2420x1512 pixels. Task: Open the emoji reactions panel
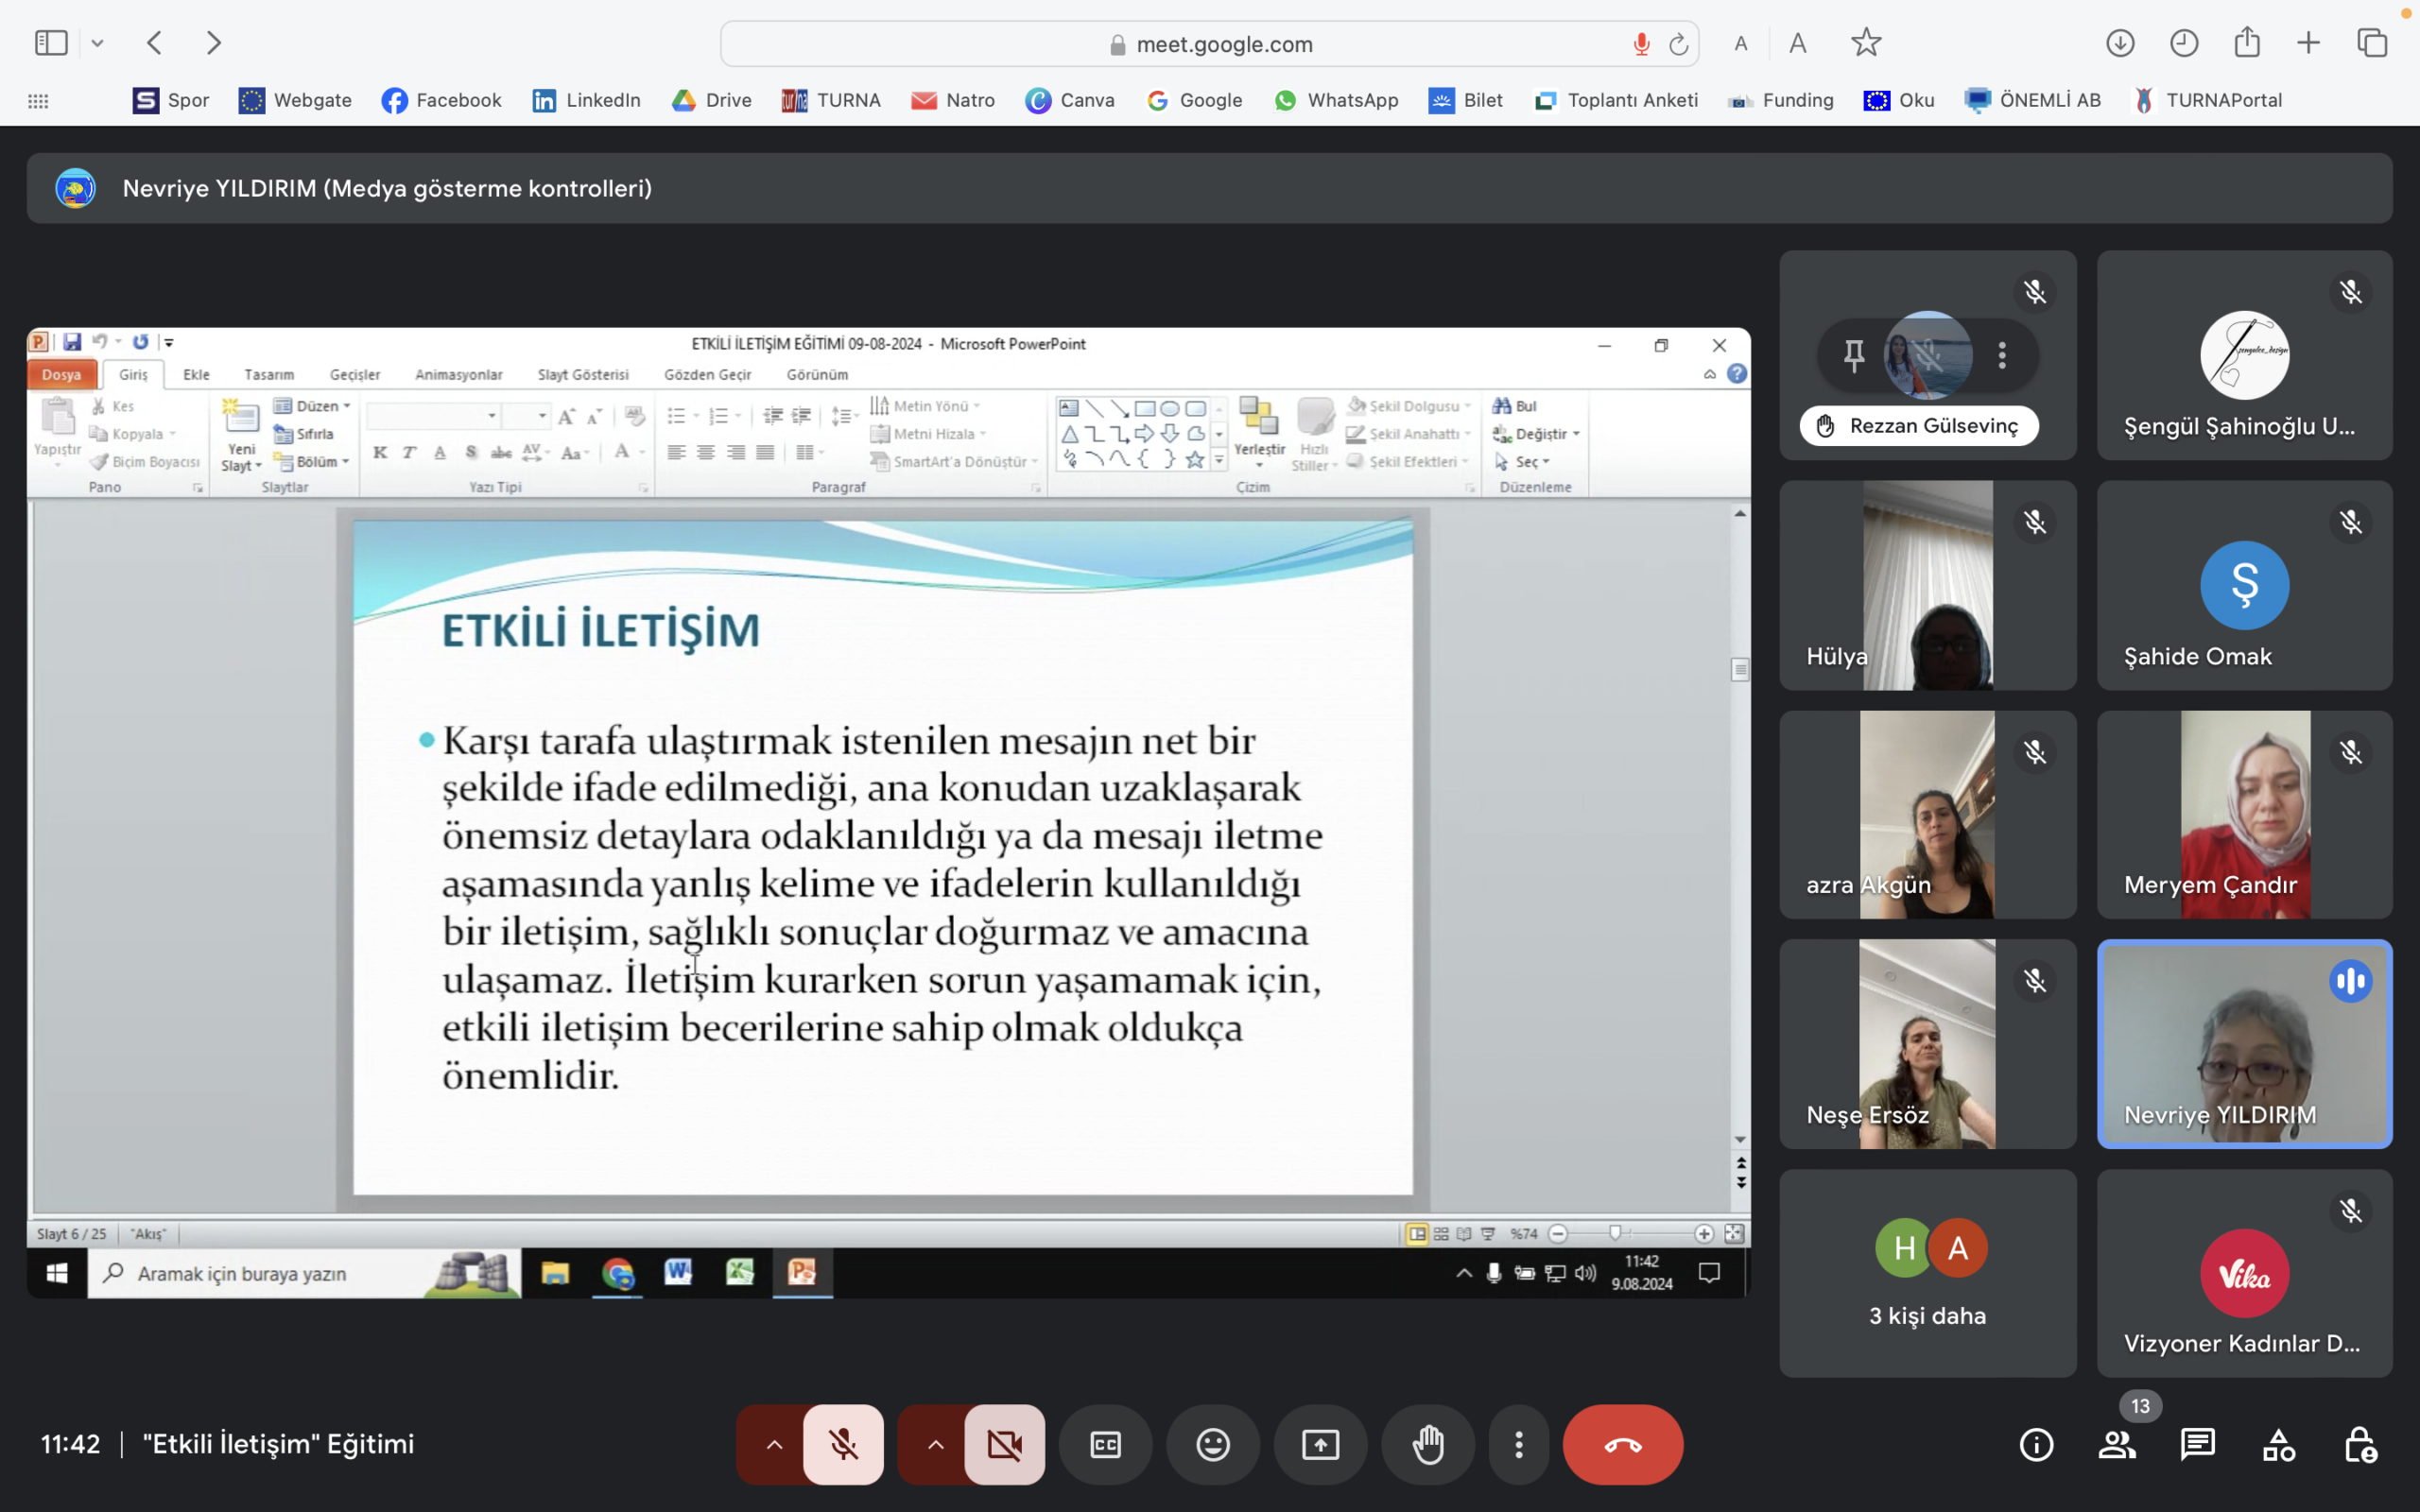click(1213, 1444)
